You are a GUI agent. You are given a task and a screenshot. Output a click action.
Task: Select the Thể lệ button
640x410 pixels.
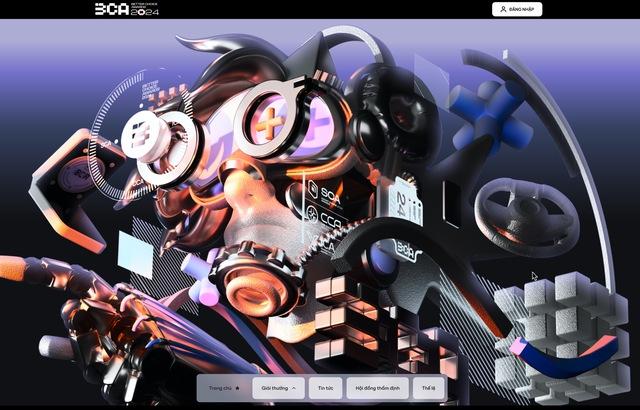(429, 387)
